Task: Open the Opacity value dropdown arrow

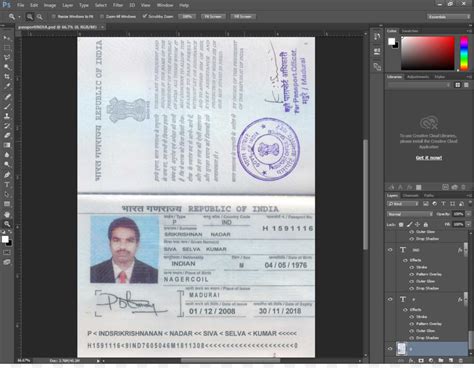Action: click(x=468, y=214)
